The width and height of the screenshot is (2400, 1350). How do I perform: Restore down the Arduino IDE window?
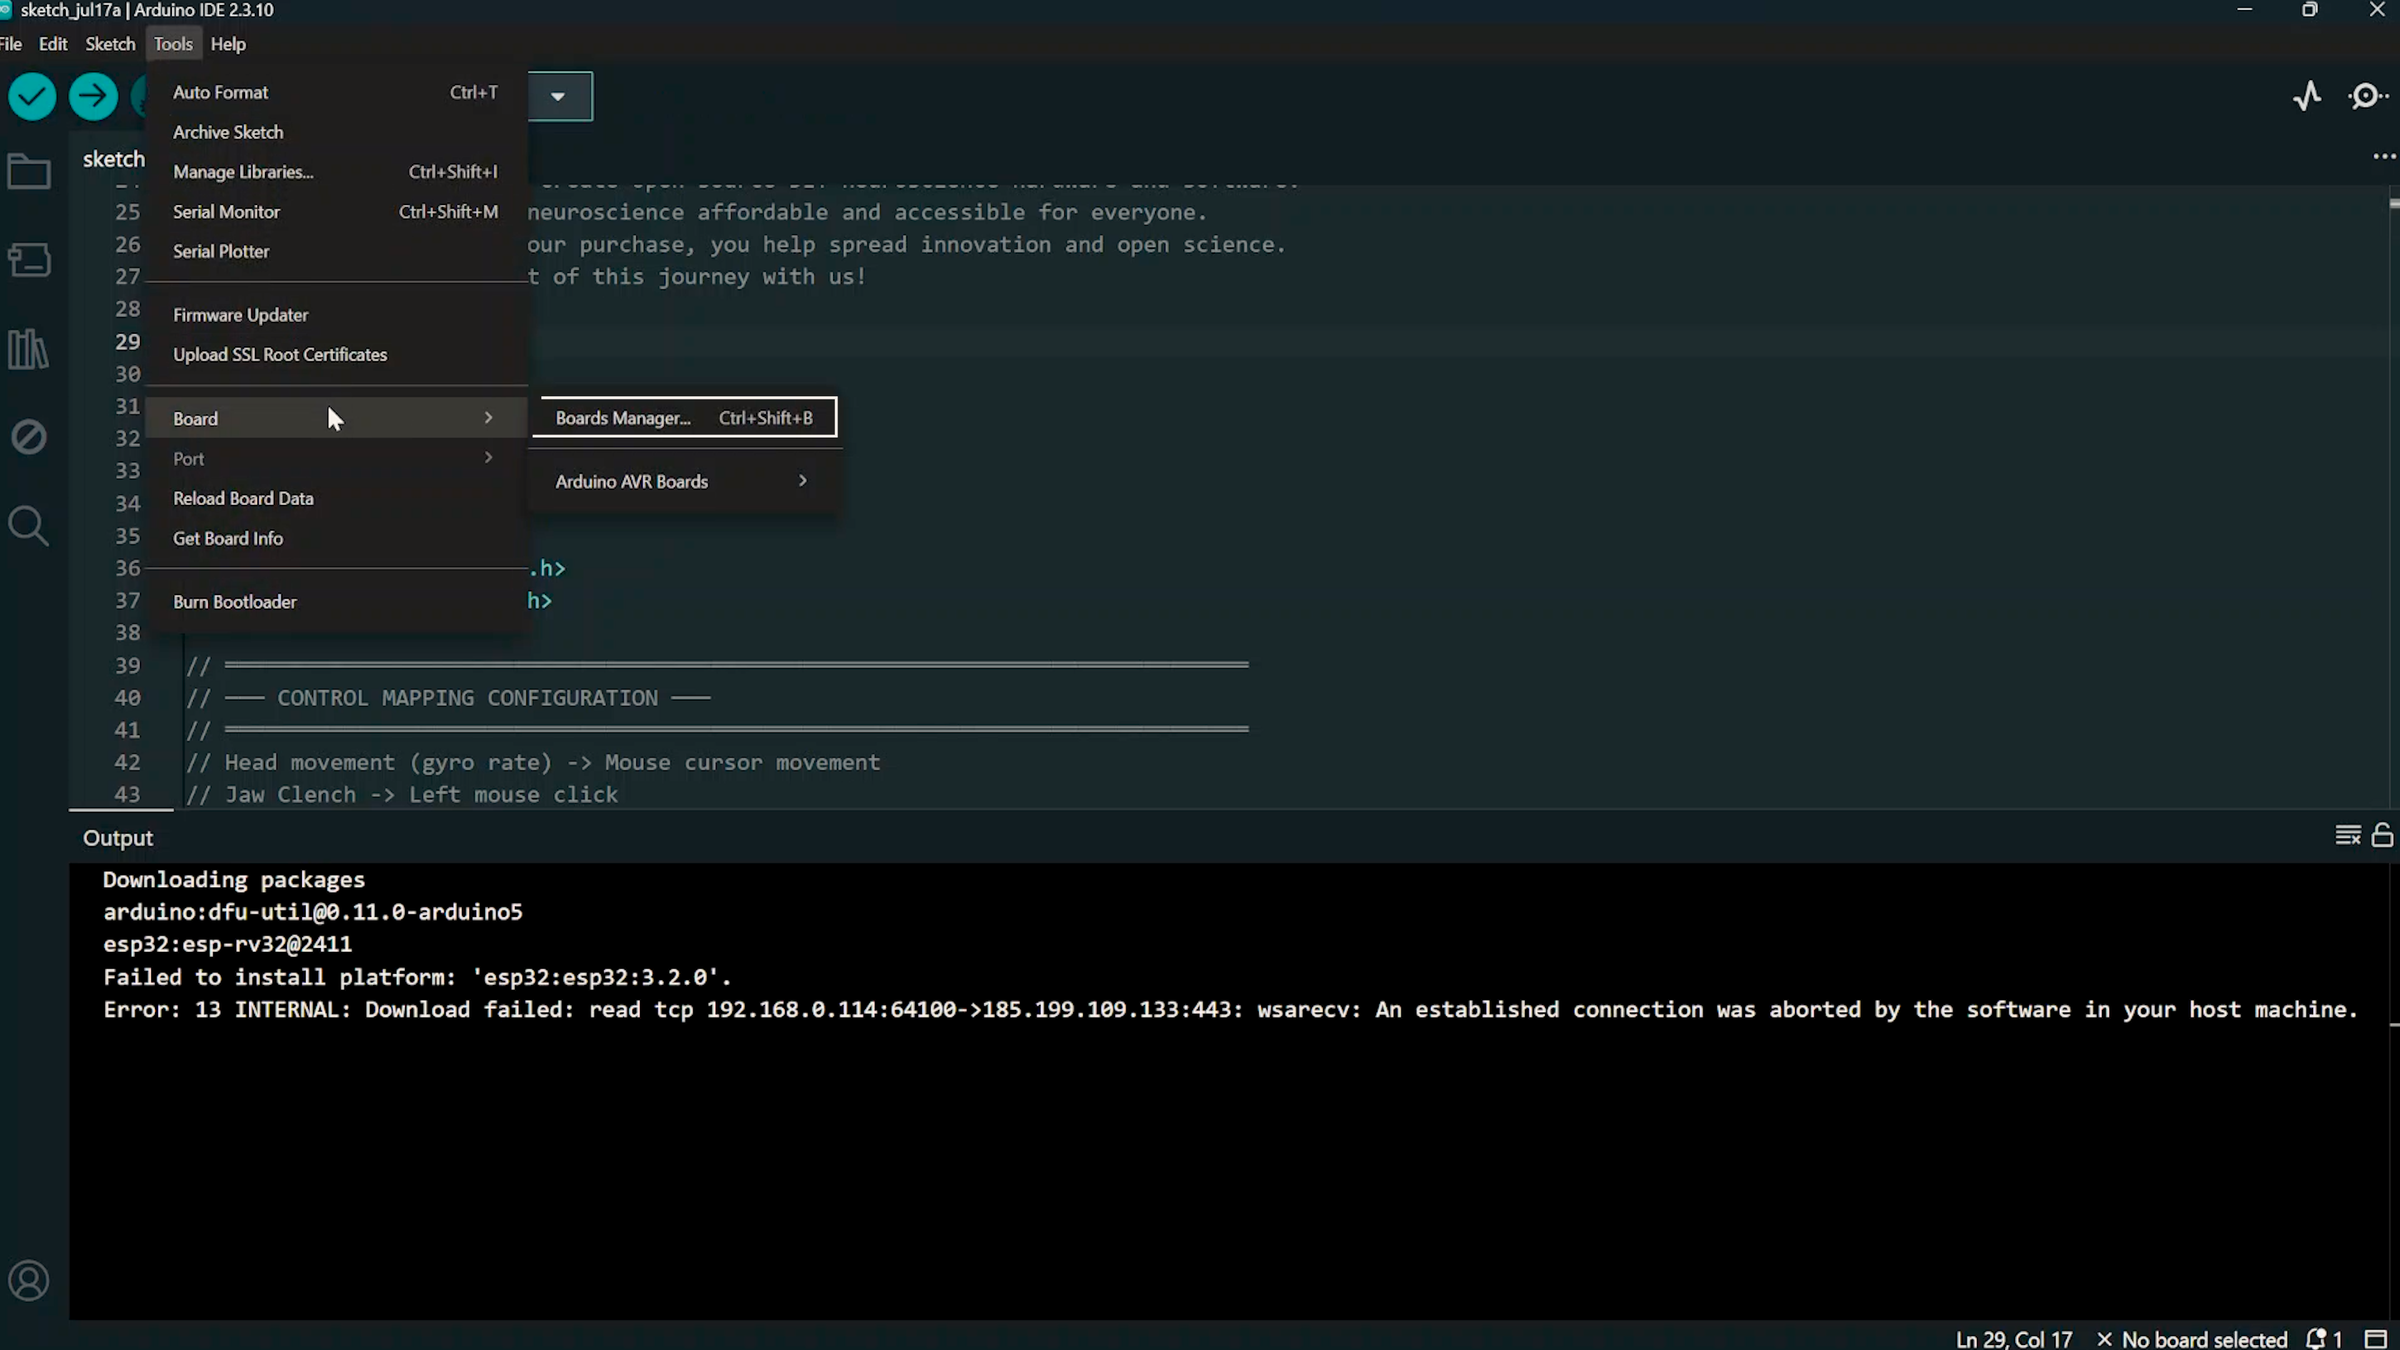(2310, 10)
